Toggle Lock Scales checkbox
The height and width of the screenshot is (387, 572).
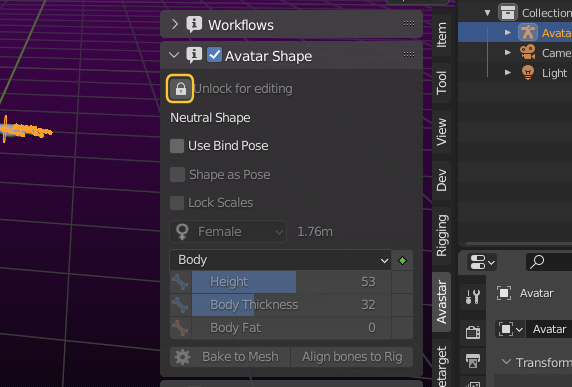177,203
